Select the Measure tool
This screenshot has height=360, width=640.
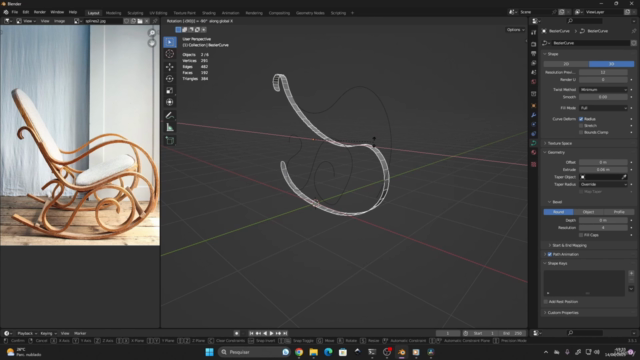170,127
